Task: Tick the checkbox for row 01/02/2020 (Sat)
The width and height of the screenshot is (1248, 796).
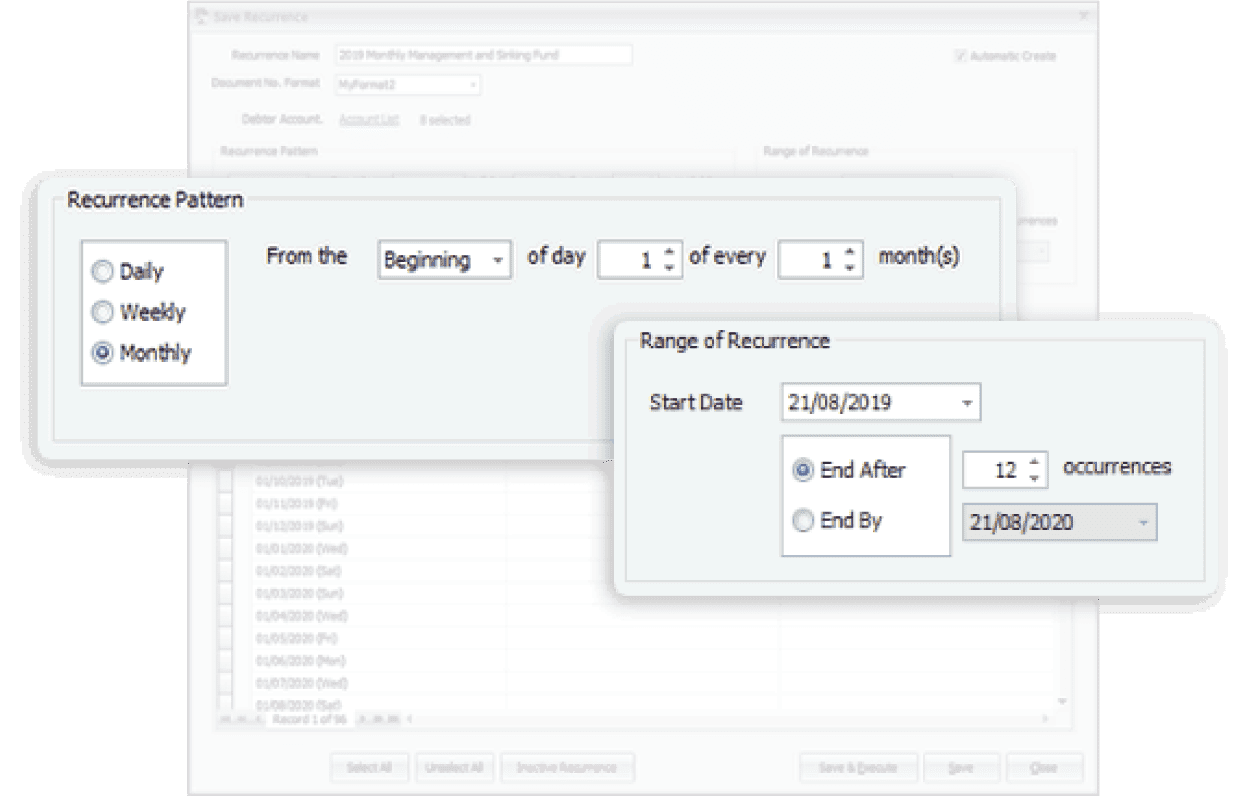Action: [225, 571]
